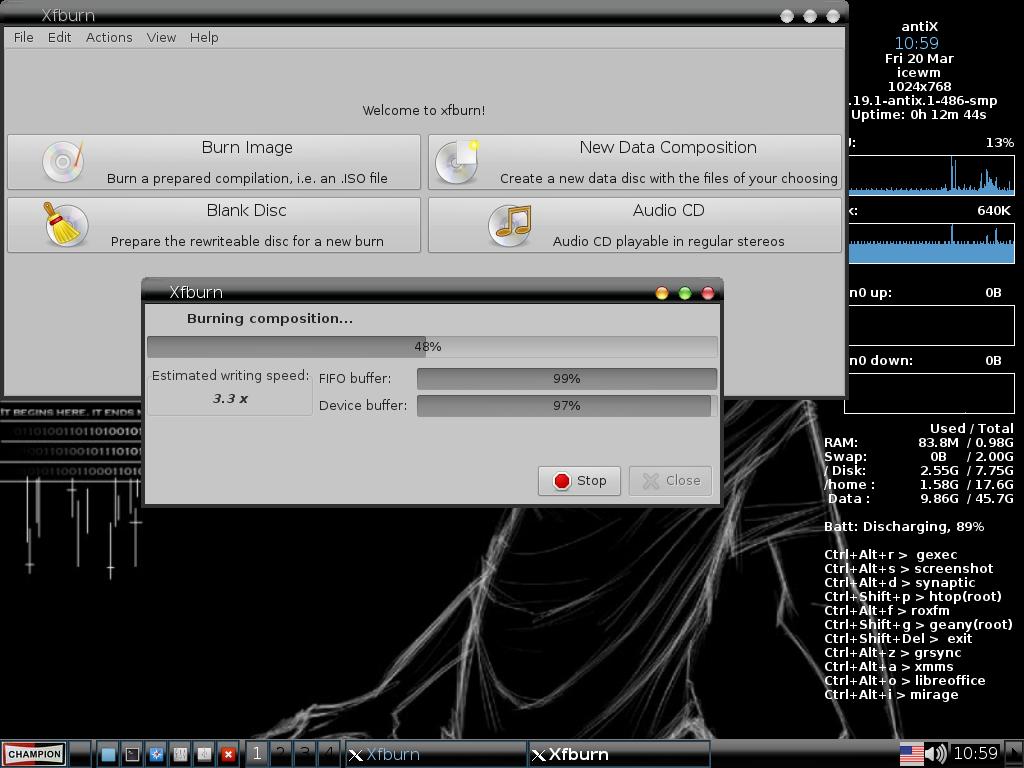Open the volume speaker icon in tray
The width and height of the screenshot is (1024, 768).
click(x=936, y=754)
